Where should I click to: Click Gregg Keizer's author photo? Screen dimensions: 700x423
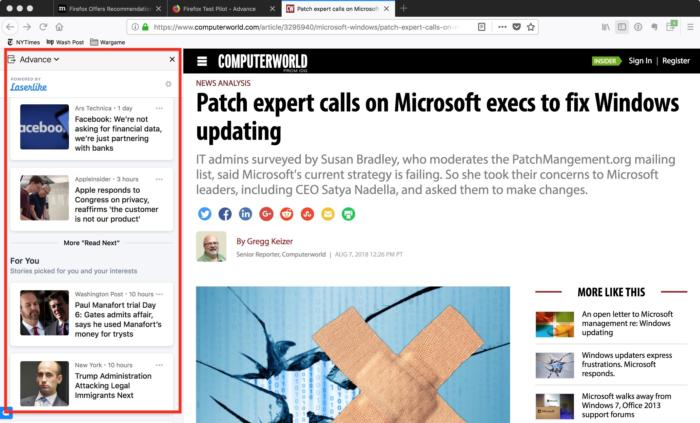pos(211,246)
